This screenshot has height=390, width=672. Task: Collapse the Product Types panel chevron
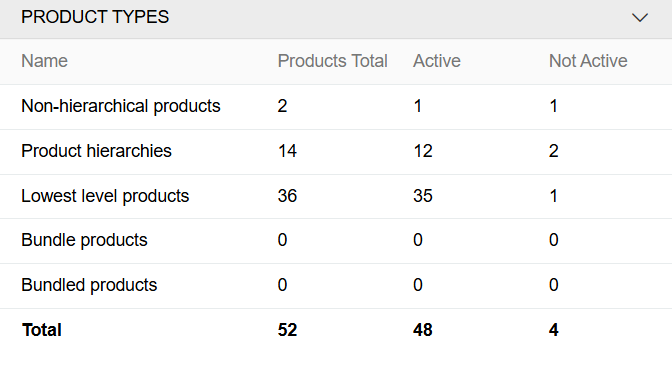point(639,18)
